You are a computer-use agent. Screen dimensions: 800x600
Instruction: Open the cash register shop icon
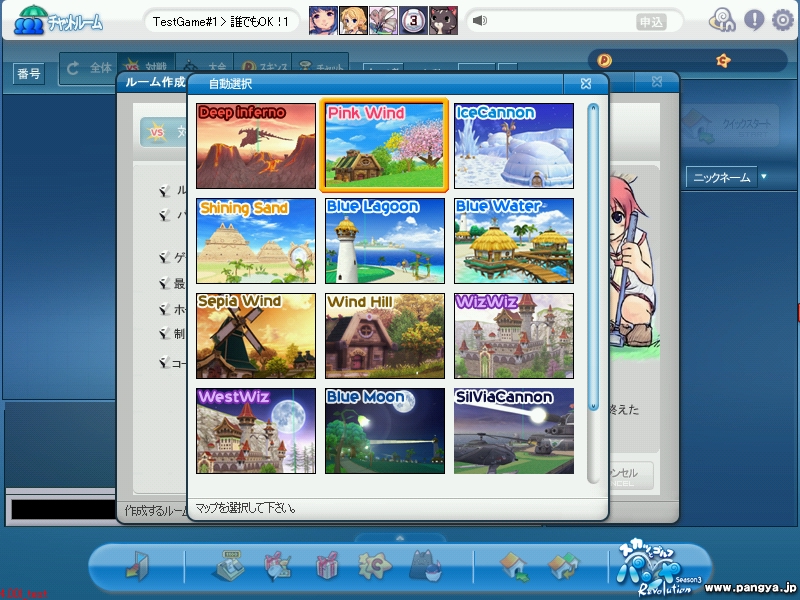(229, 566)
